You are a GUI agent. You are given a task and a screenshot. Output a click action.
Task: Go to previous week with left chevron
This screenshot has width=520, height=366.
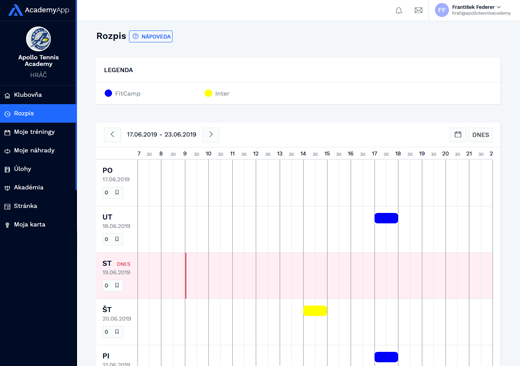[x=112, y=135]
